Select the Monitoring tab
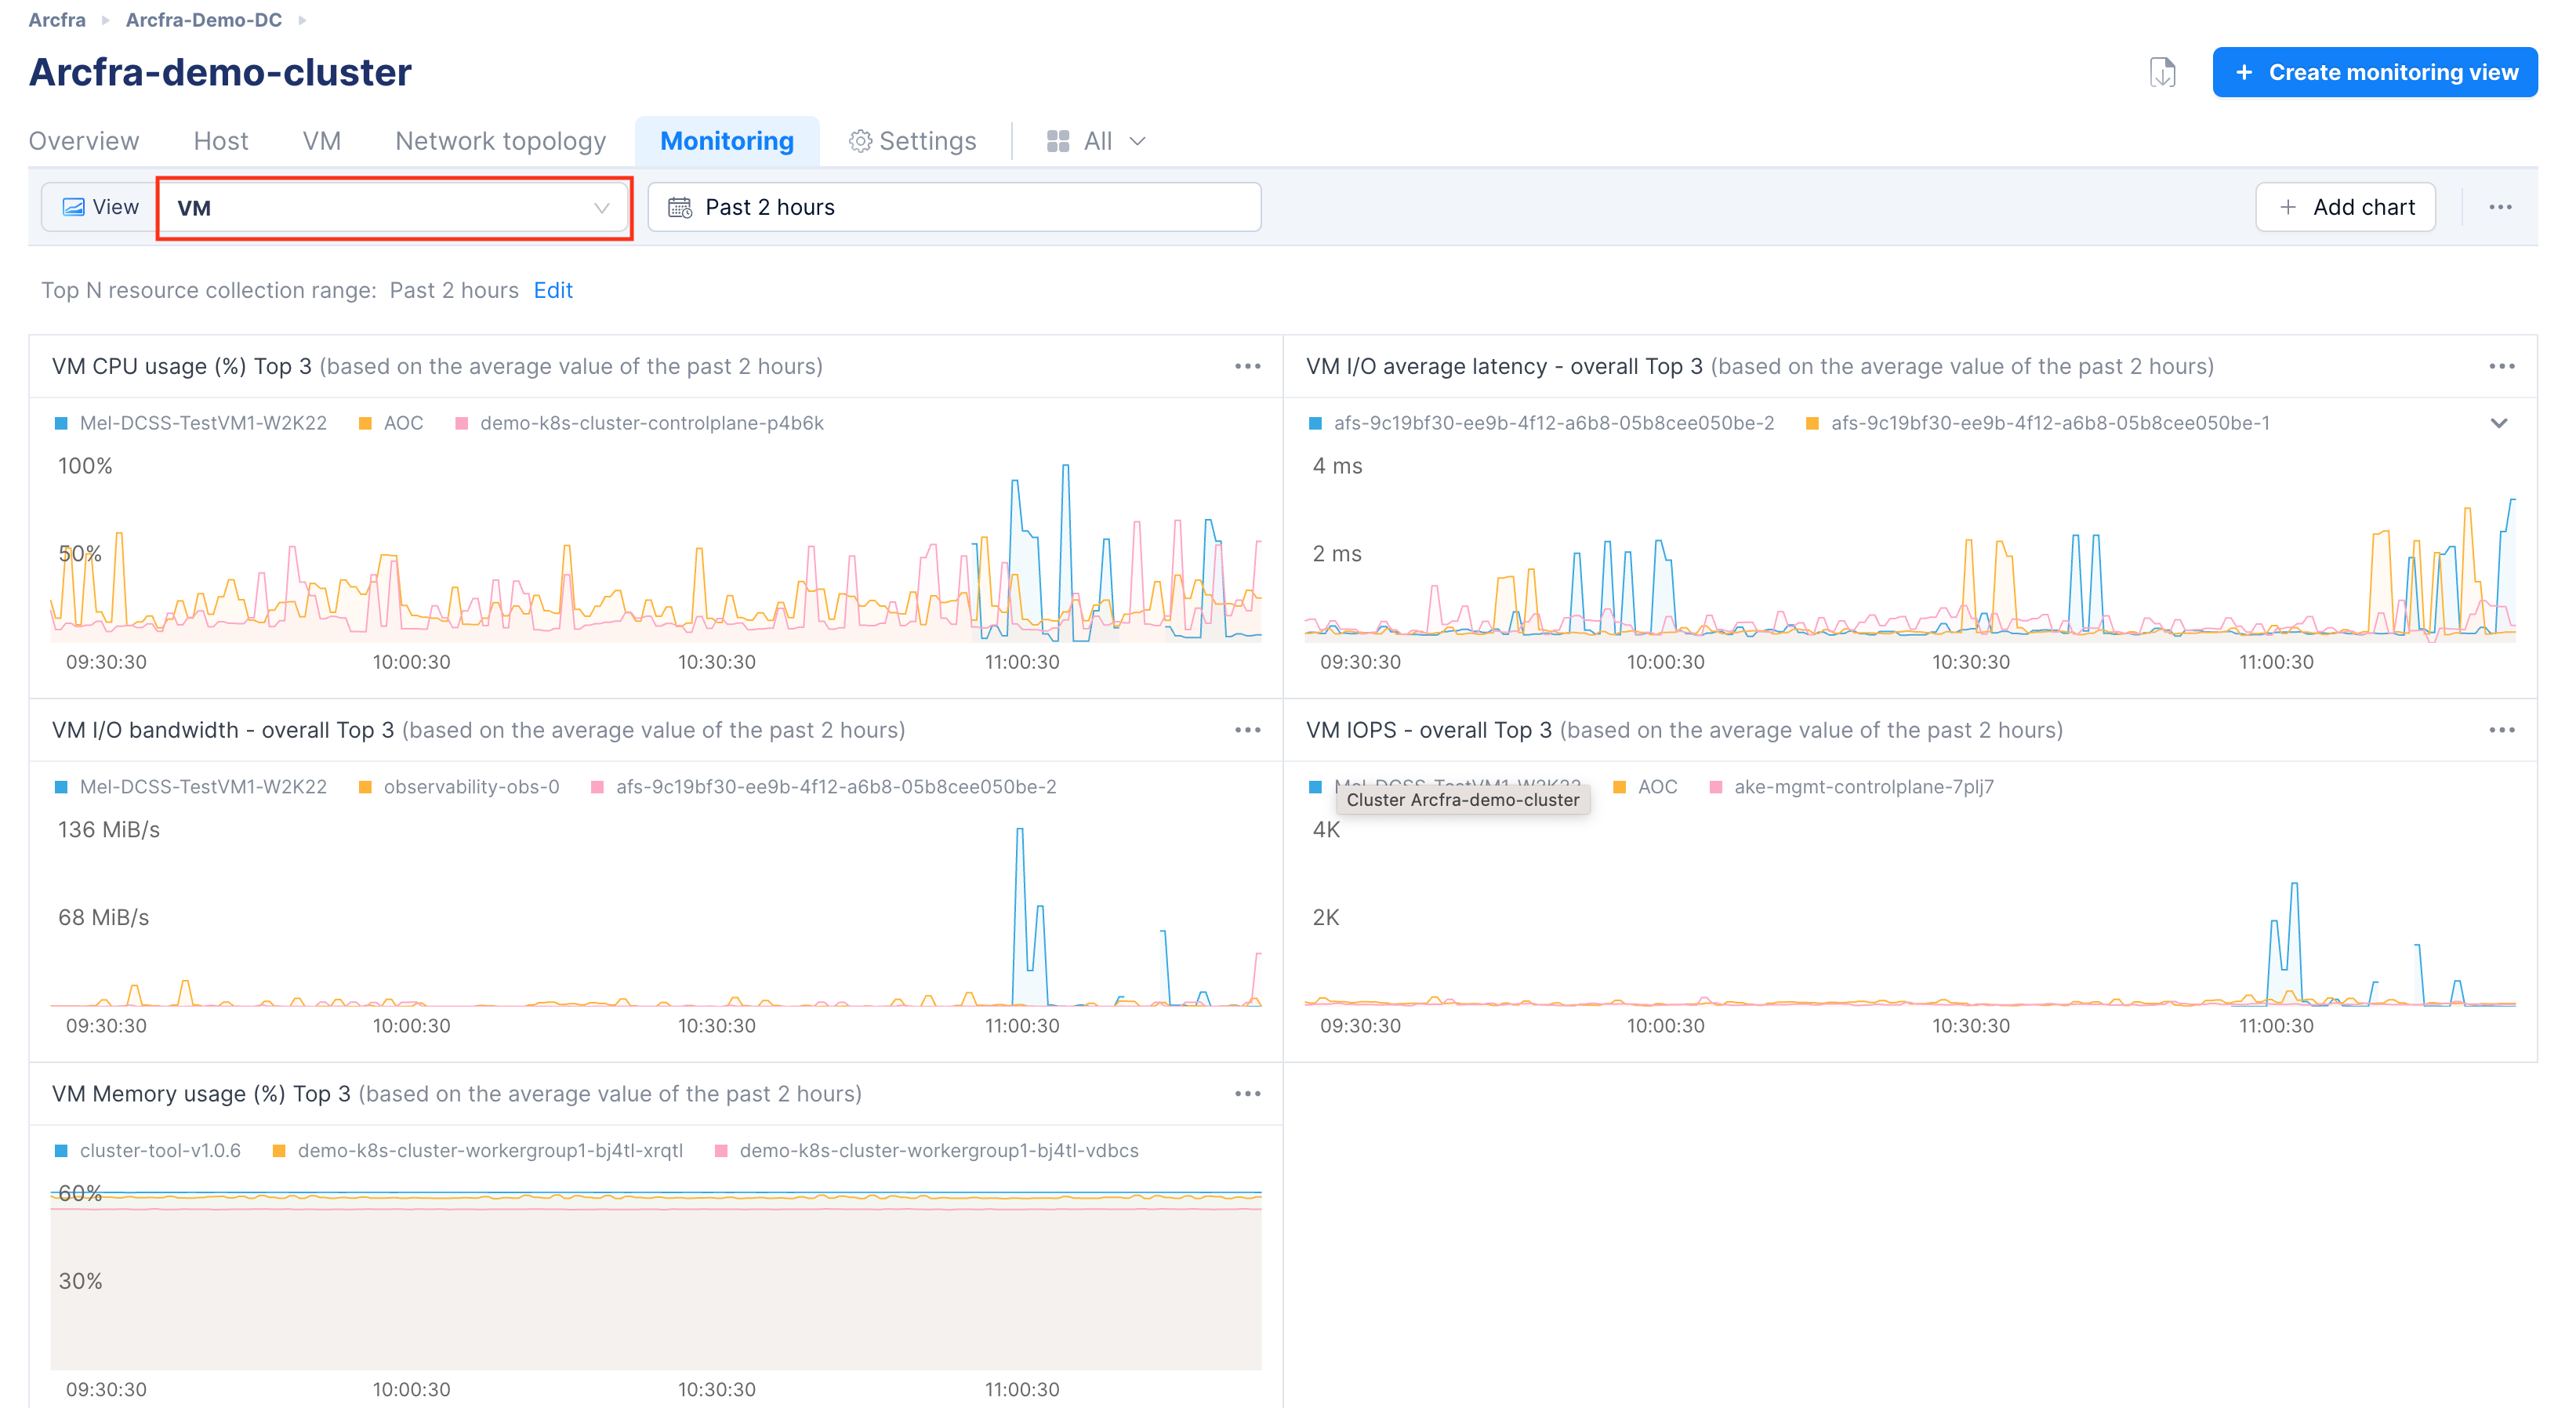 pyautogui.click(x=727, y=141)
